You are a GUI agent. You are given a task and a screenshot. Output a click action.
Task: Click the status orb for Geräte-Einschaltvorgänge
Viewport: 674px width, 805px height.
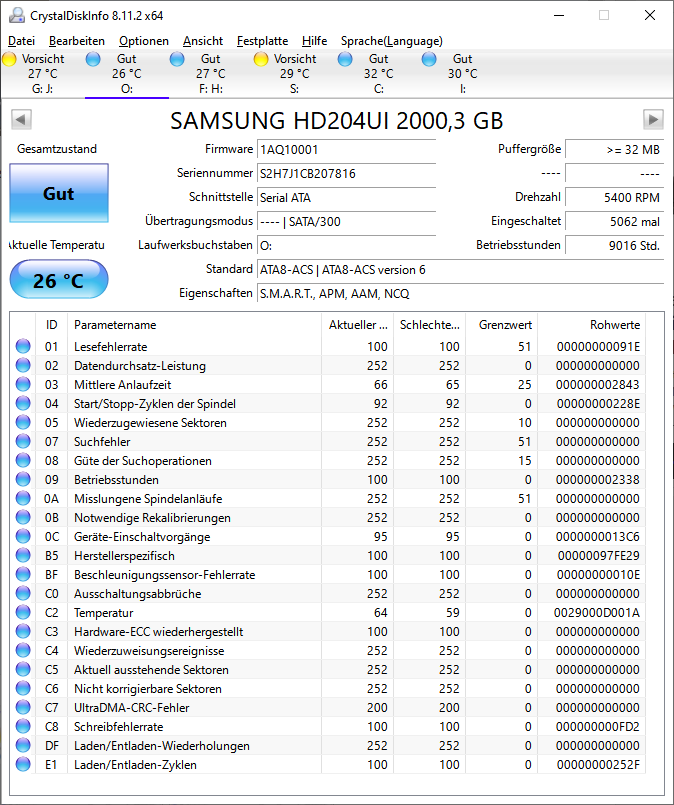click(23, 536)
